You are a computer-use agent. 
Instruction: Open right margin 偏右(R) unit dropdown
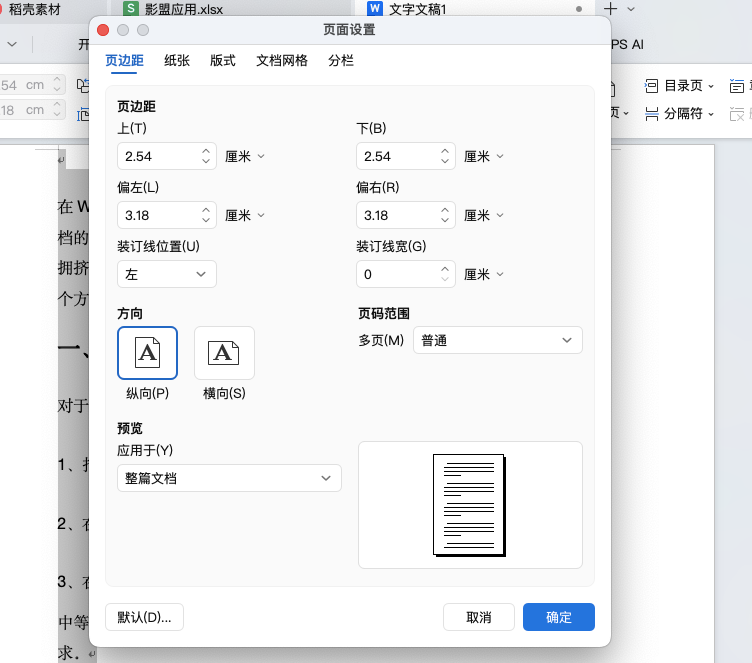(x=483, y=215)
